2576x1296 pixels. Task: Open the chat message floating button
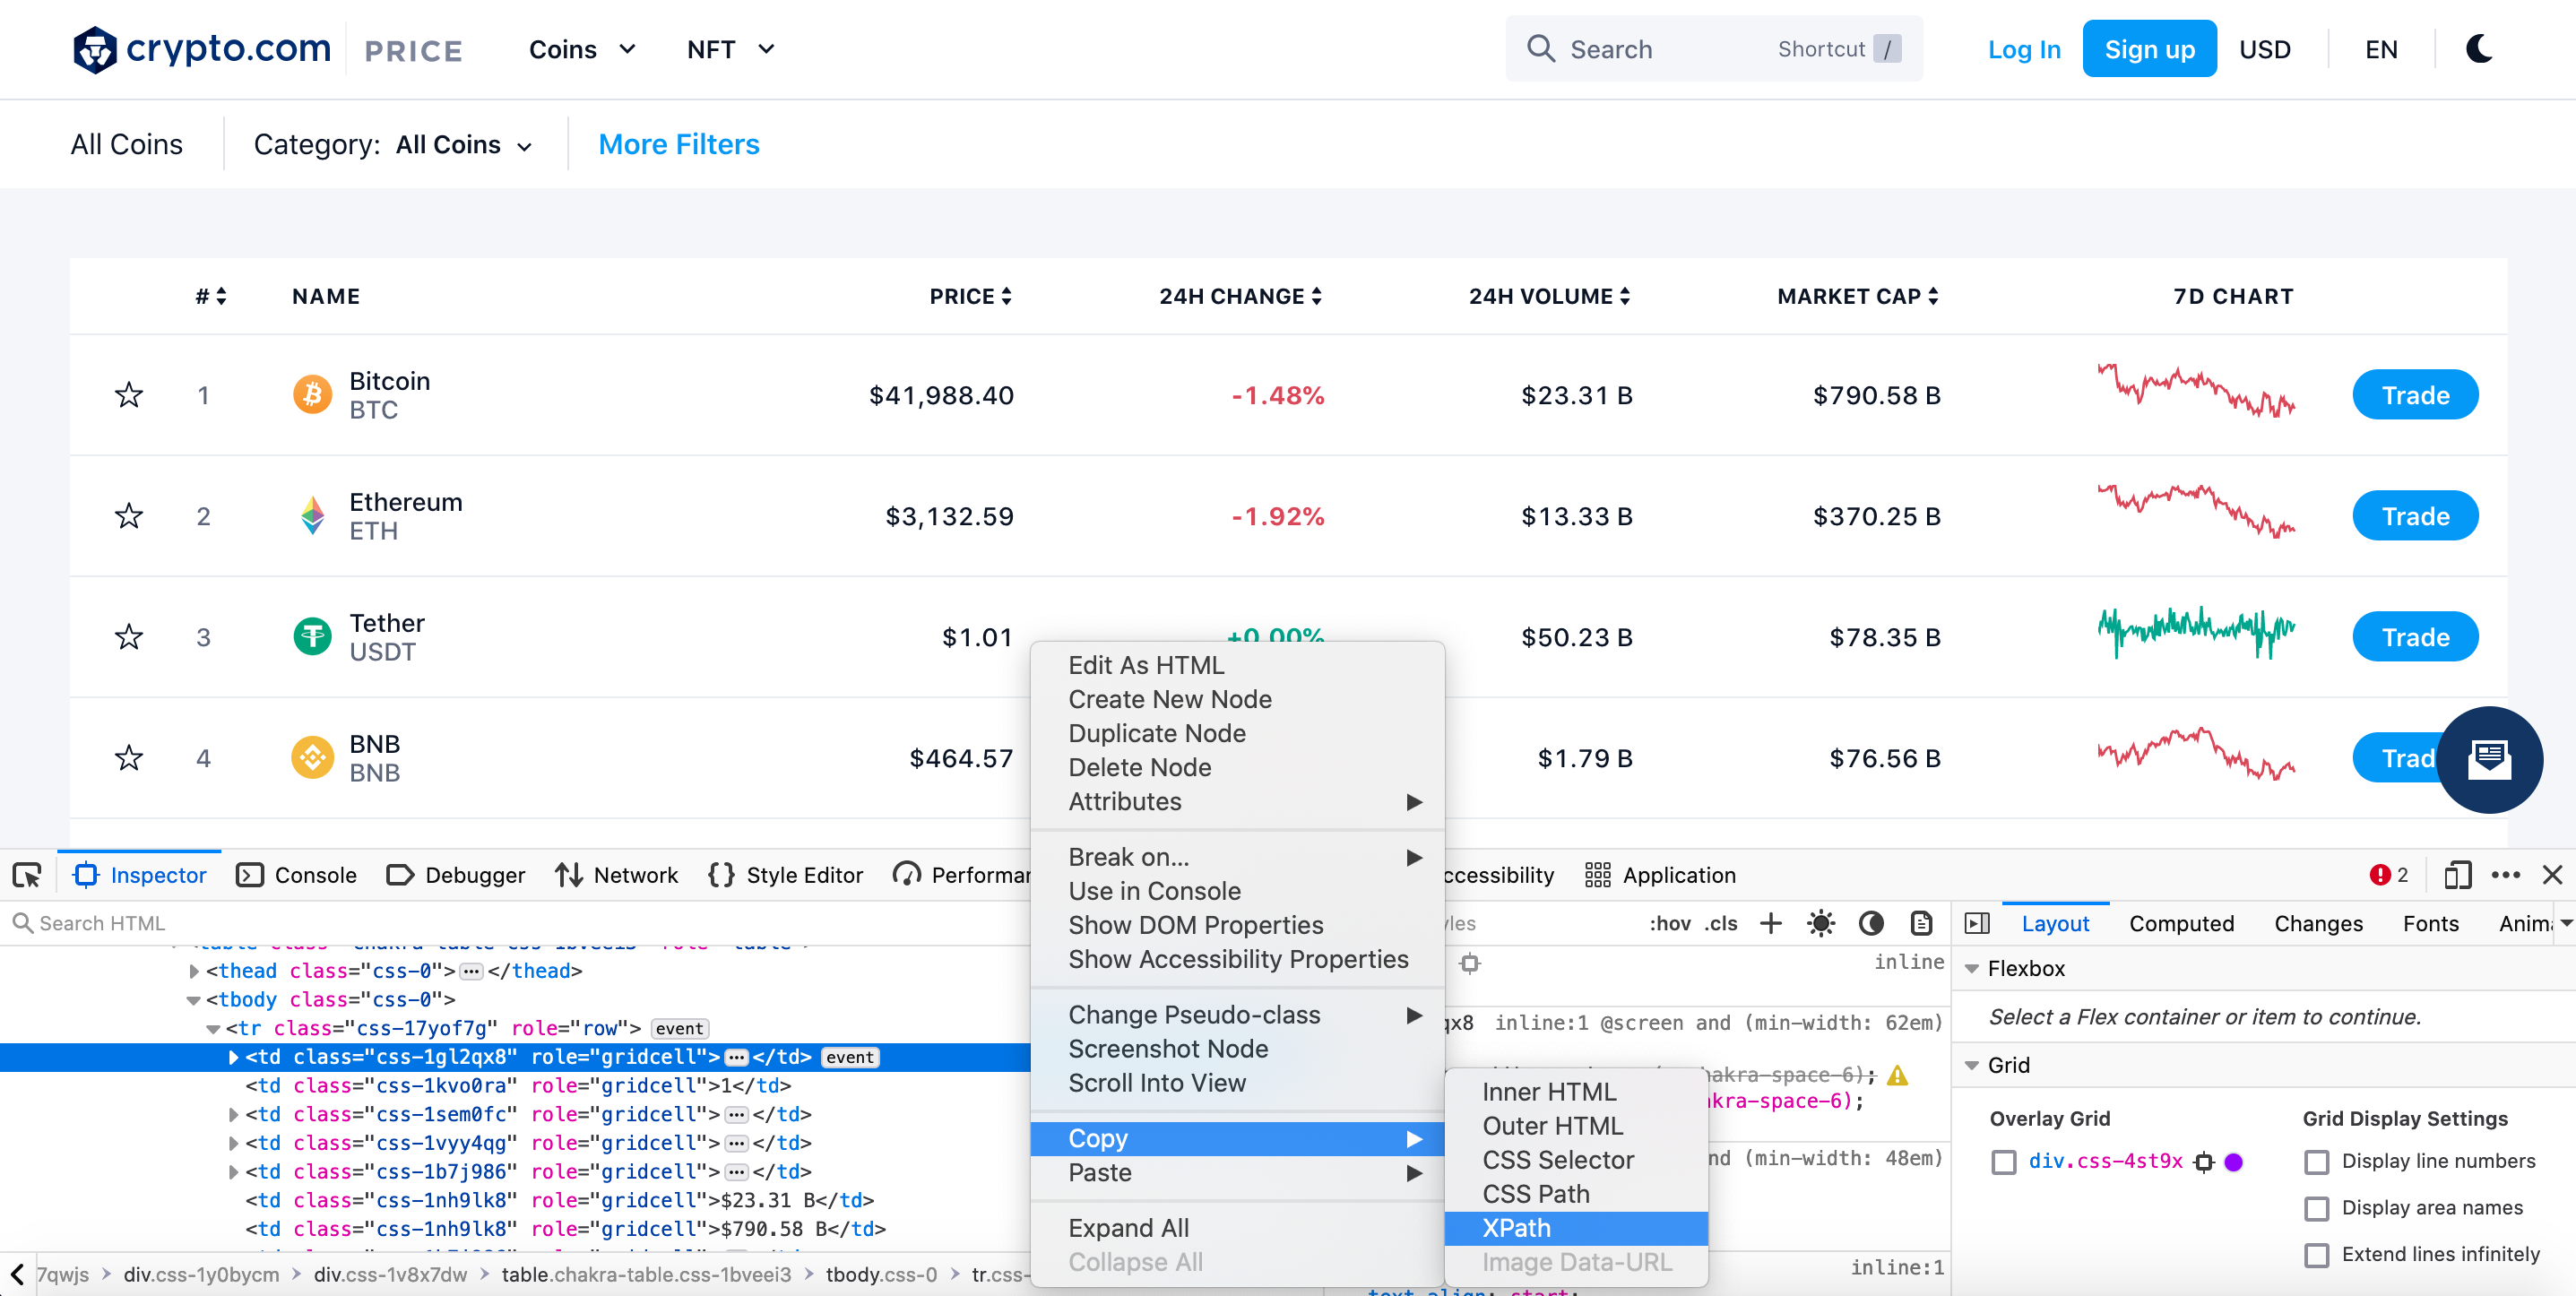click(2489, 760)
